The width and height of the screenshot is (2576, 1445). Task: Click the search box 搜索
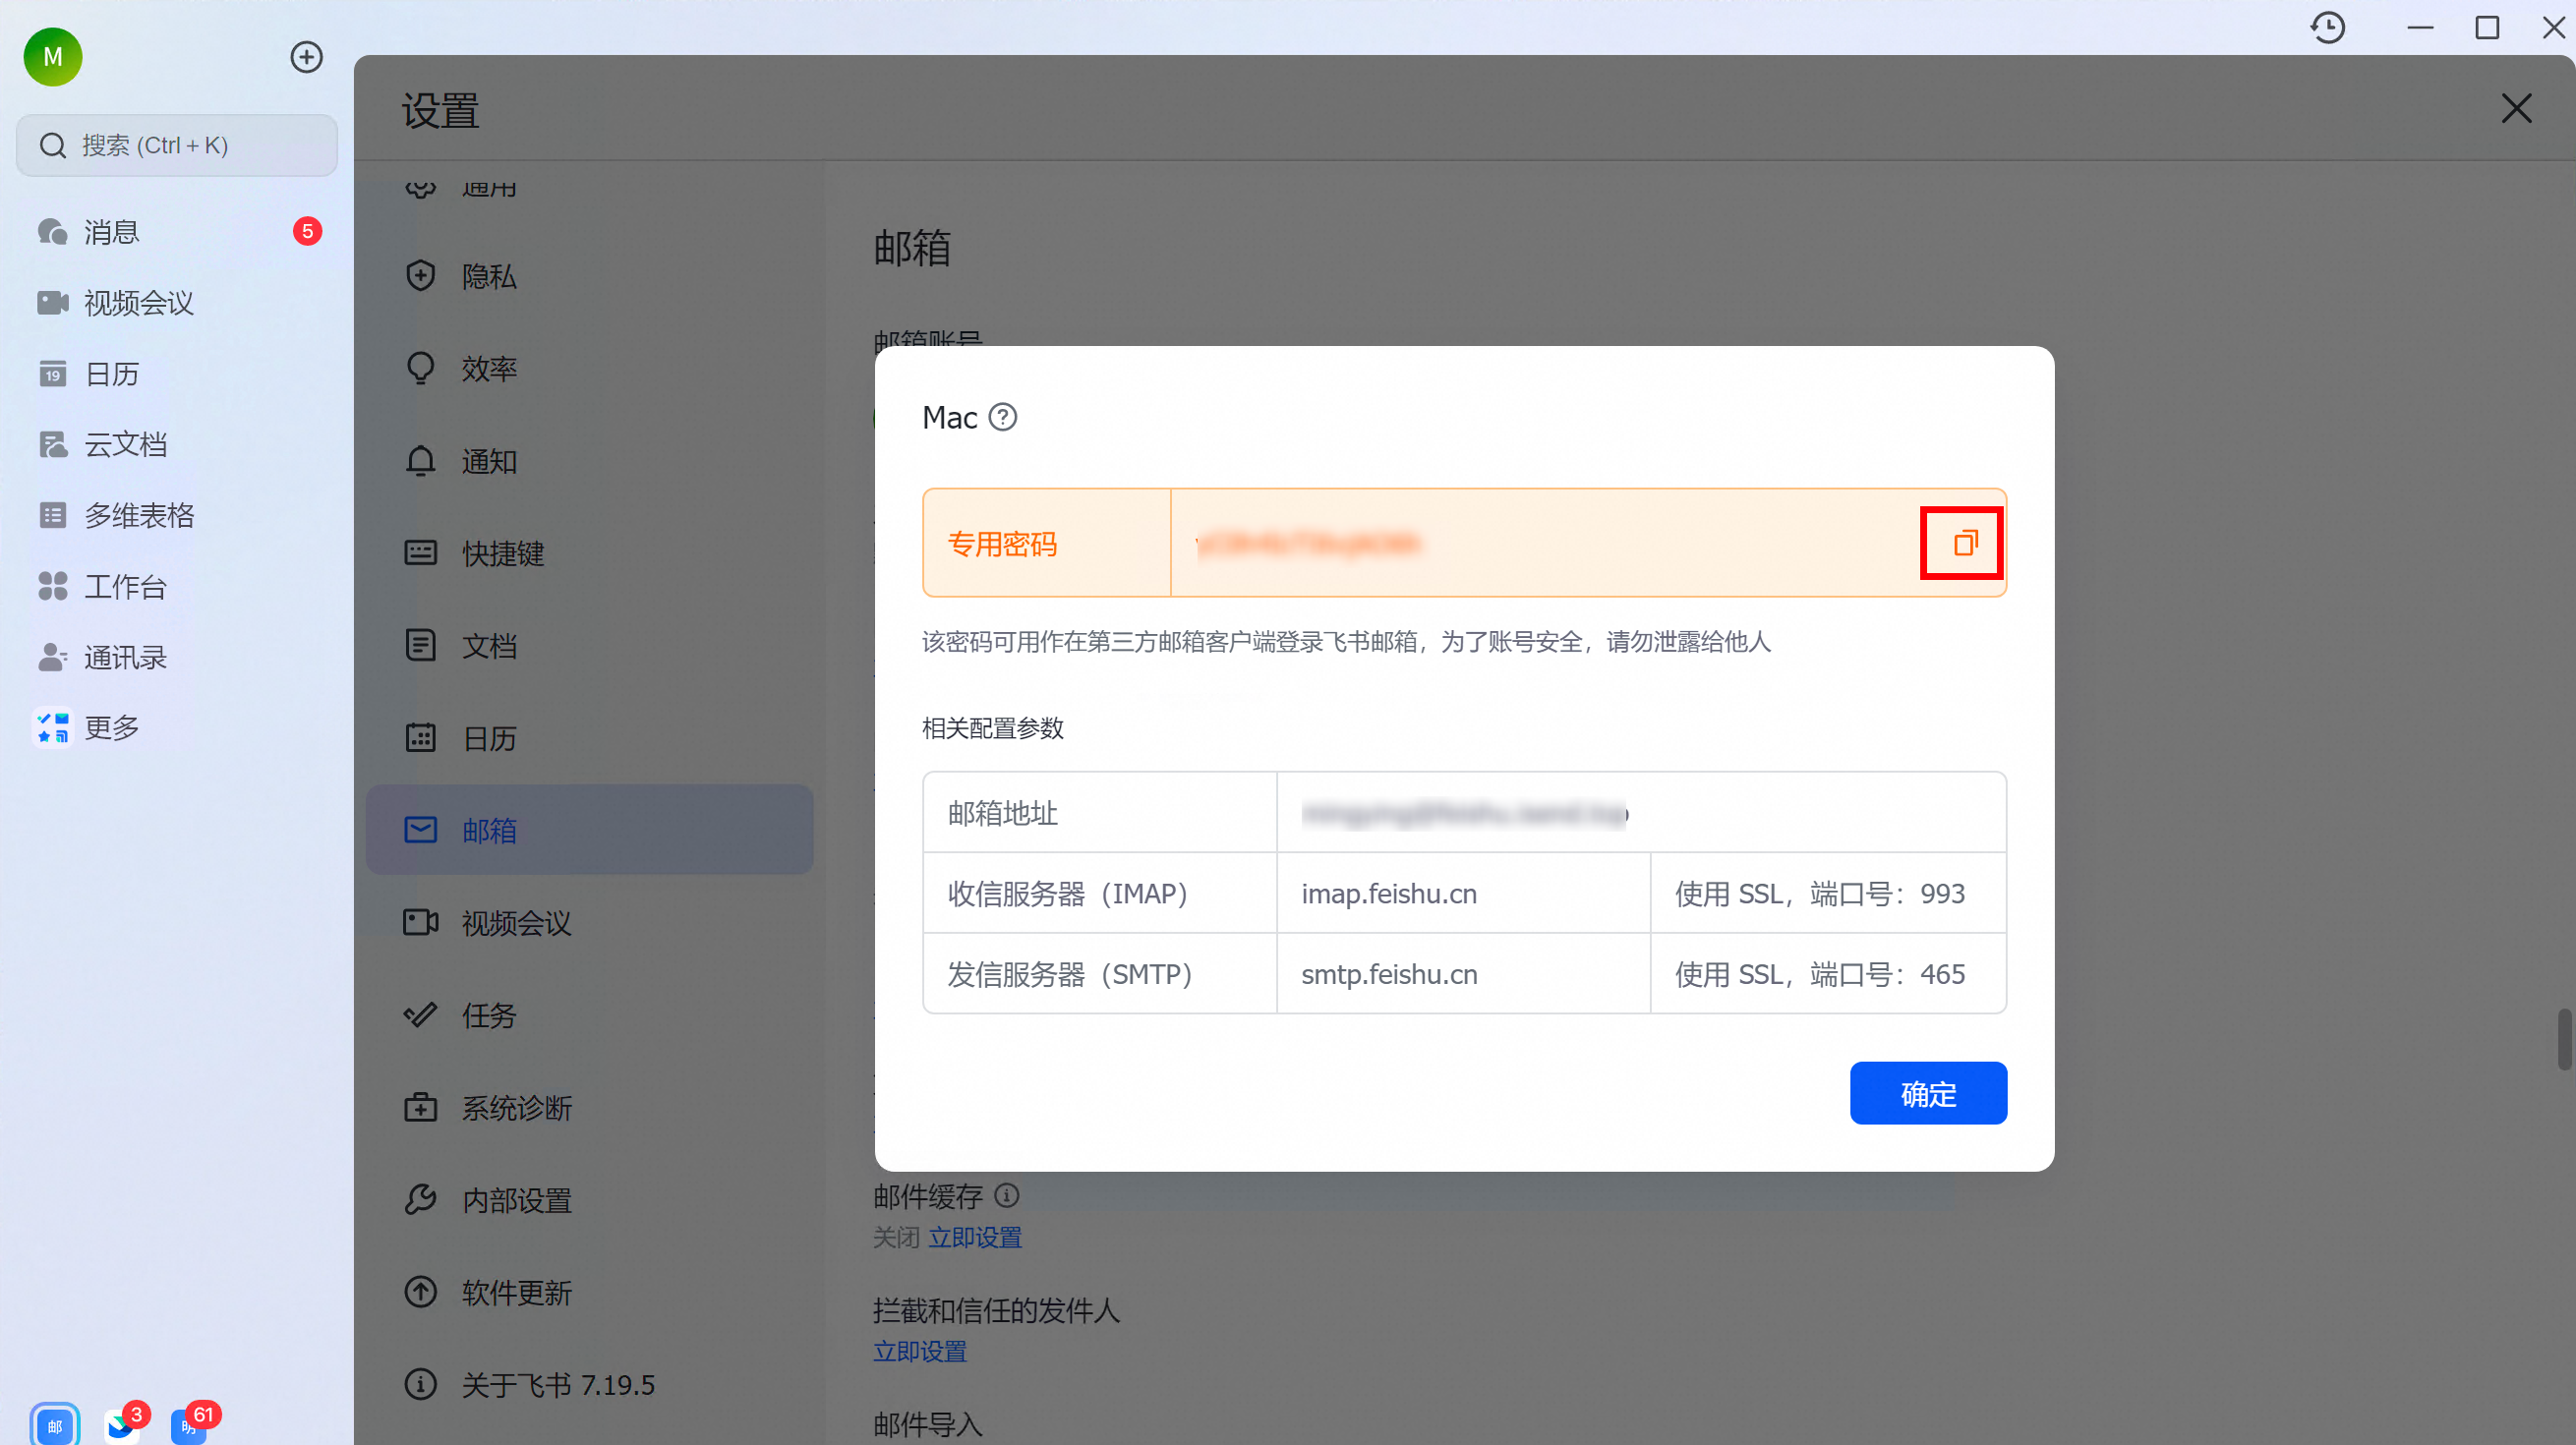point(177,146)
